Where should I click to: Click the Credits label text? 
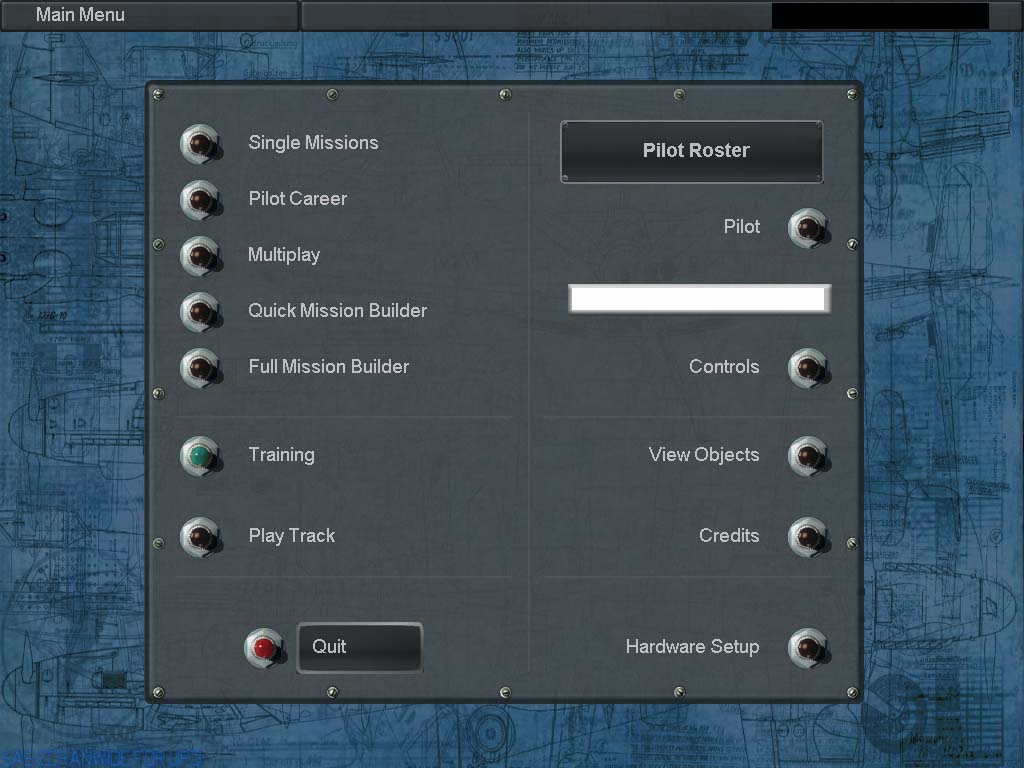[729, 536]
